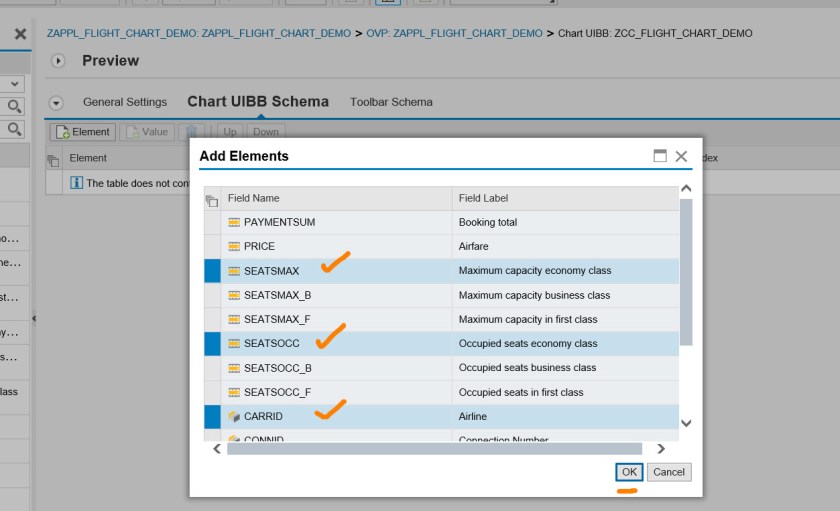Click the SEATSMAX_B field icon
840x511 pixels.
coord(234,295)
